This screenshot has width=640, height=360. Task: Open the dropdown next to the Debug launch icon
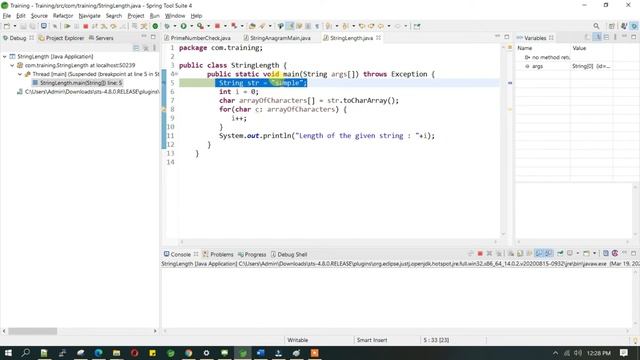[175, 26]
